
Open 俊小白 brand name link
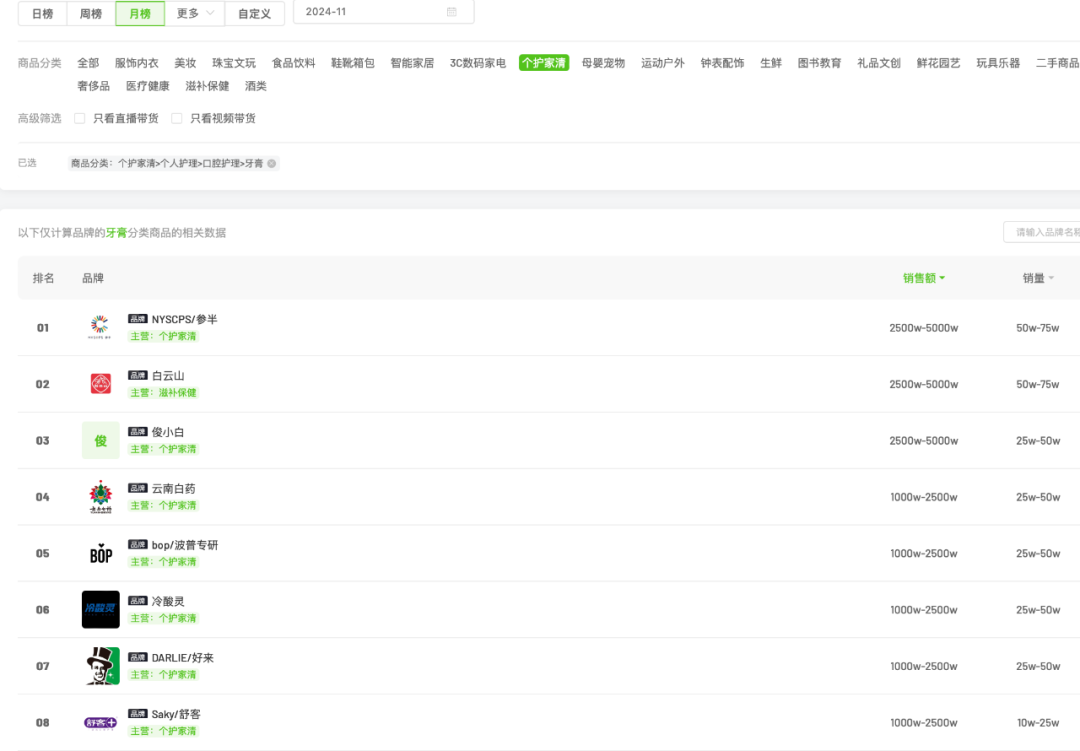(168, 432)
